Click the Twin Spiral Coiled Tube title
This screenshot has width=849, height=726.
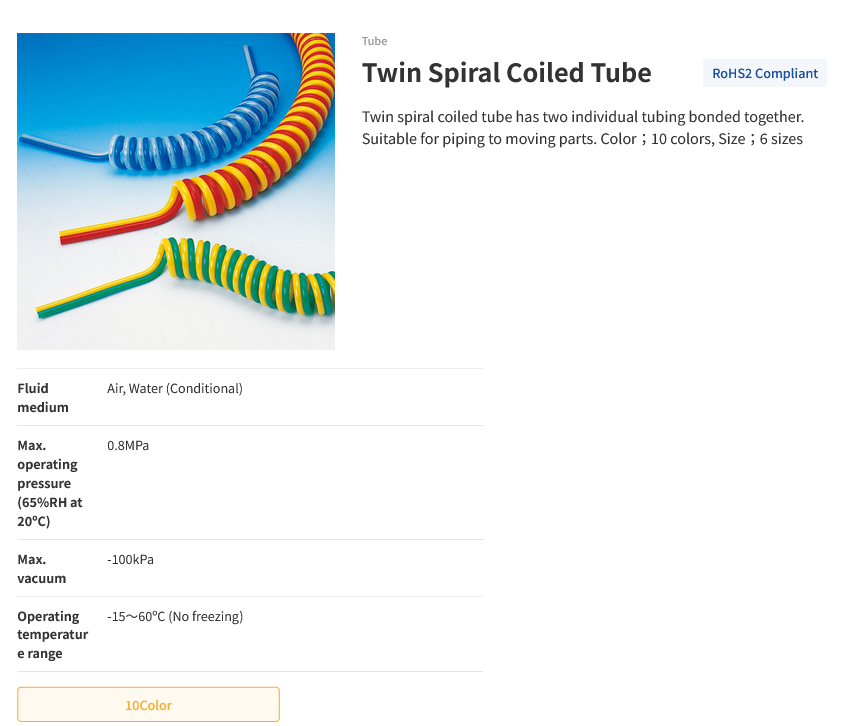click(506, 73)
